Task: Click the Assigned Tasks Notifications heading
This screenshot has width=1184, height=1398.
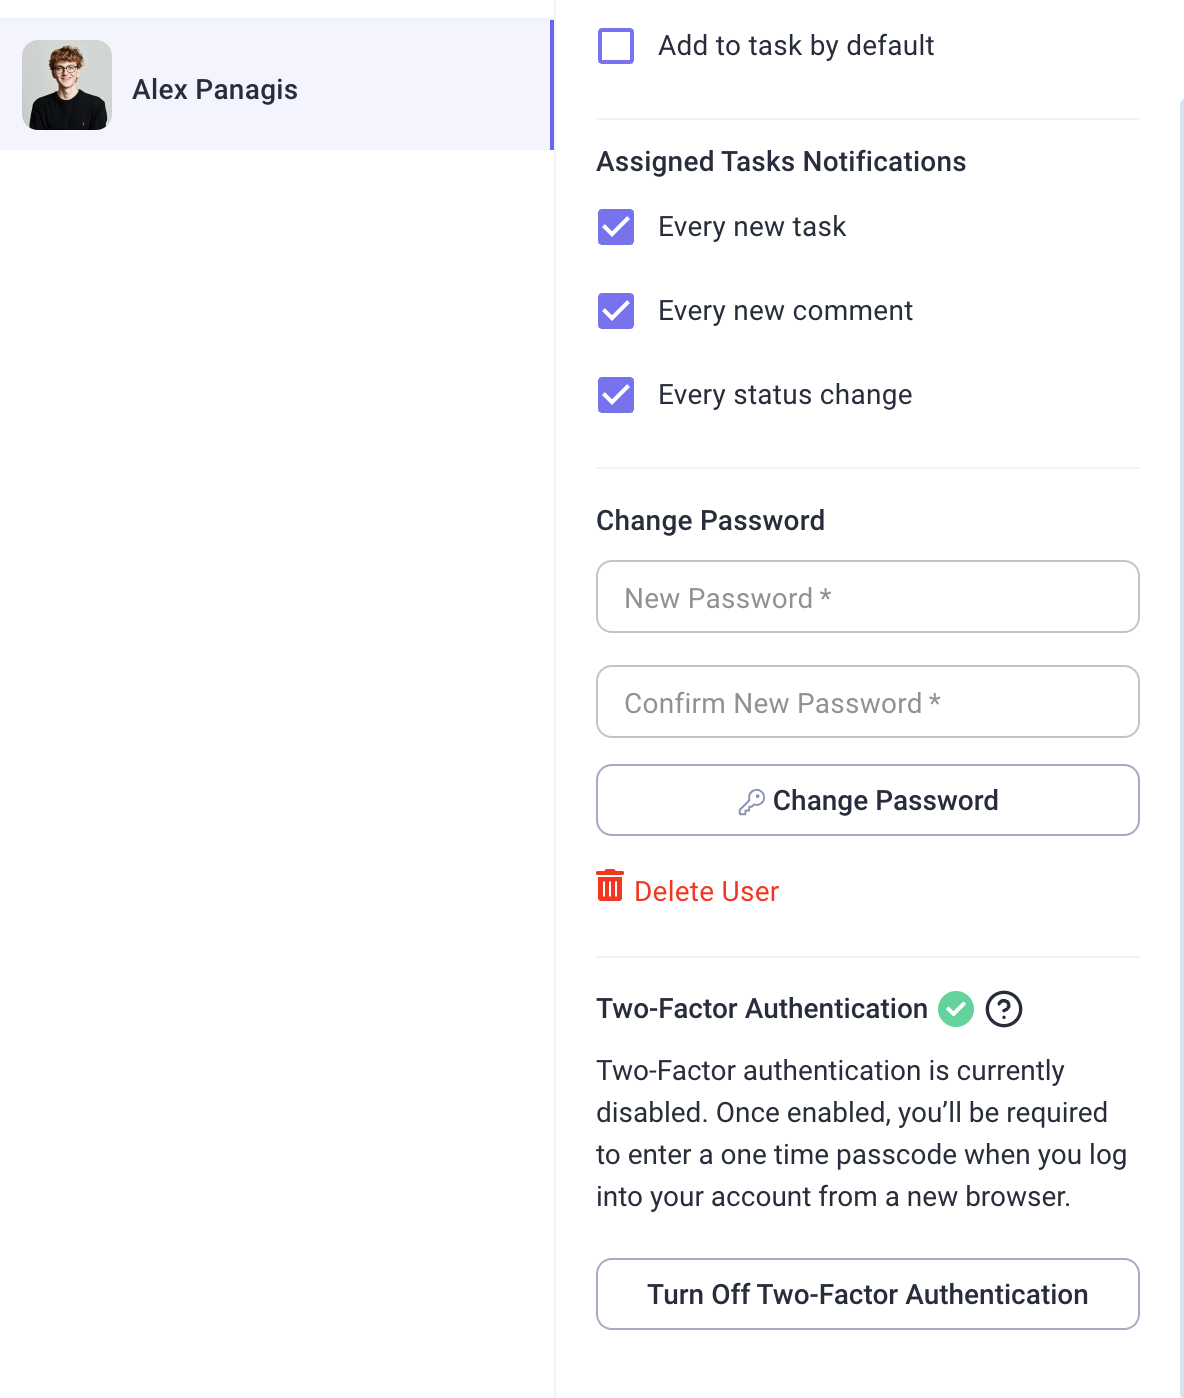Action: [781, 161]
